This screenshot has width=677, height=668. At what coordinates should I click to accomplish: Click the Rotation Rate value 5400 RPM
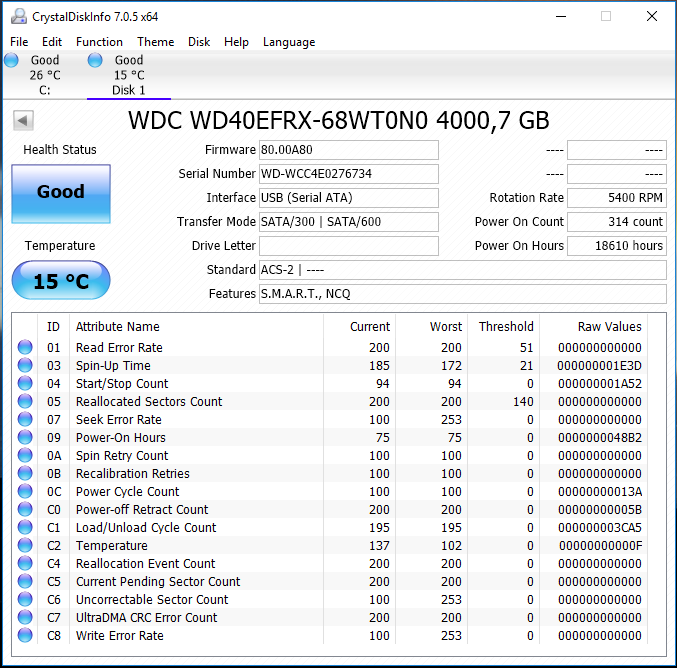(x=617, y=198)
